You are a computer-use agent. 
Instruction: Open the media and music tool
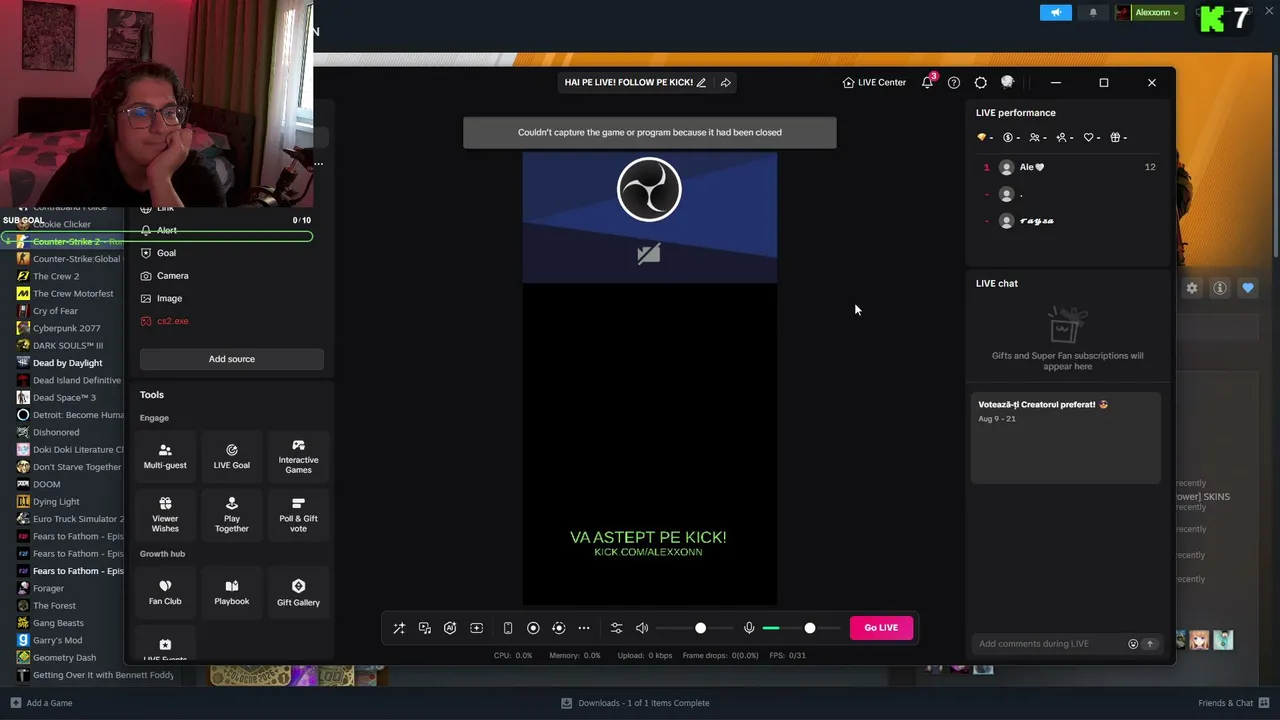point(425,628)
